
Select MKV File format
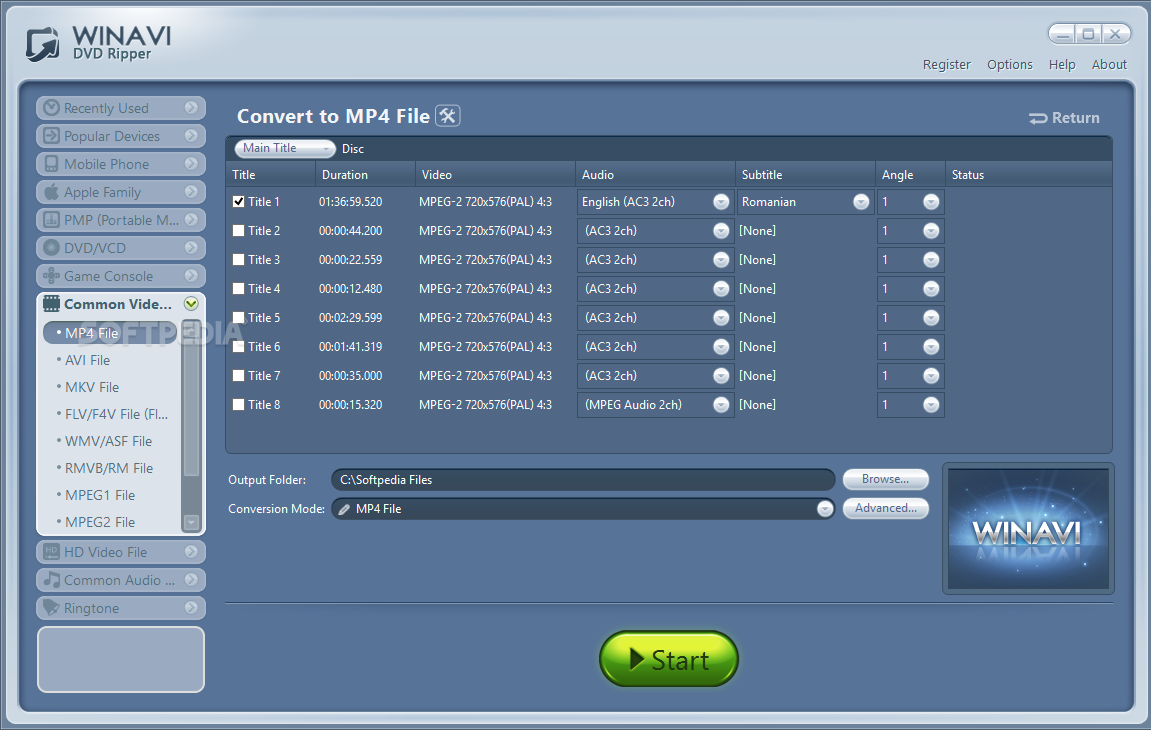click(91, 387)
